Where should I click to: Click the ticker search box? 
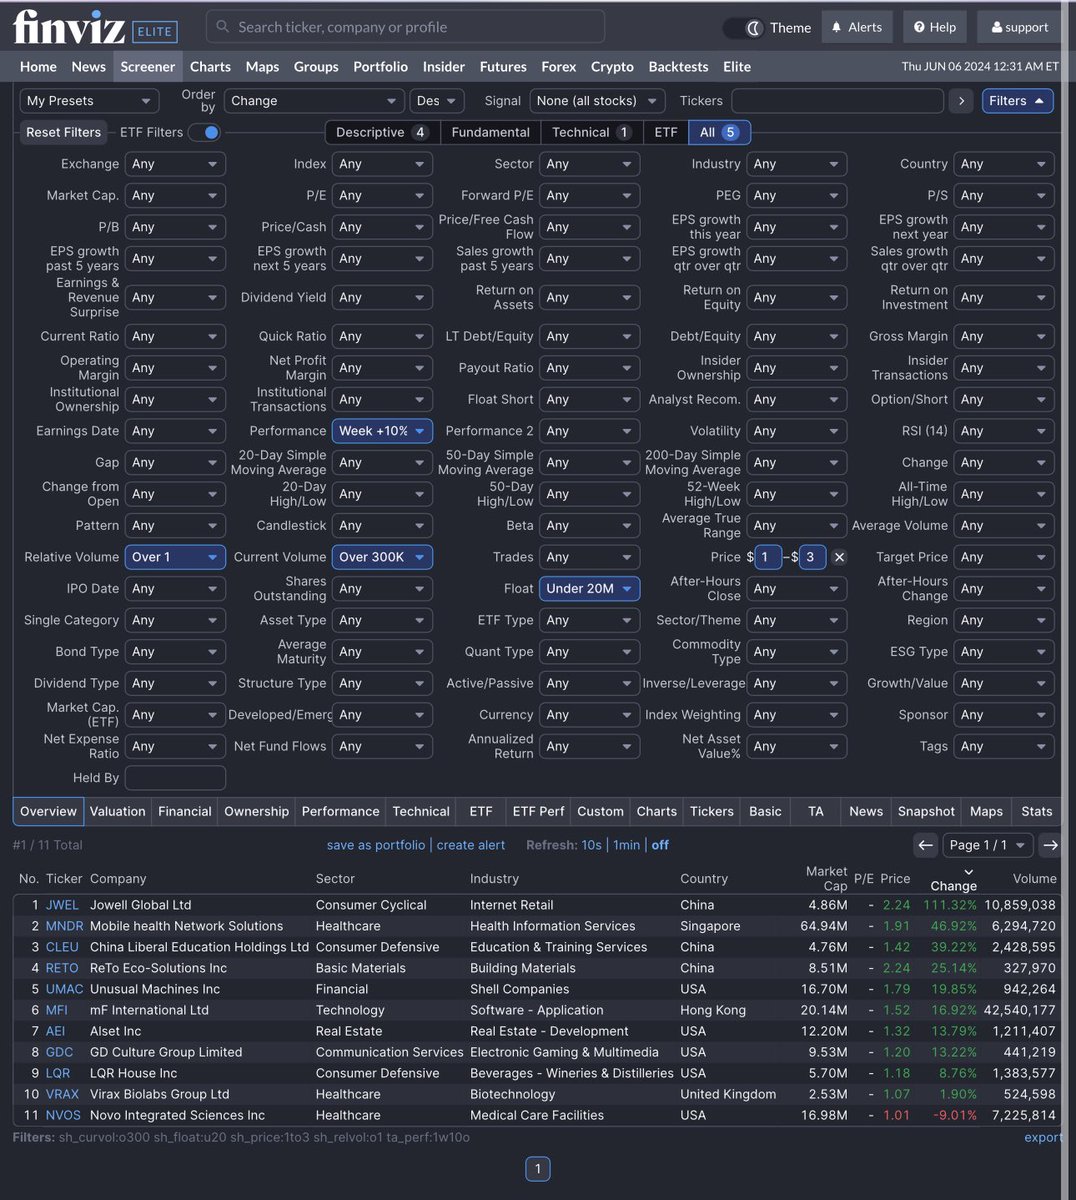(x=405, y=27)
